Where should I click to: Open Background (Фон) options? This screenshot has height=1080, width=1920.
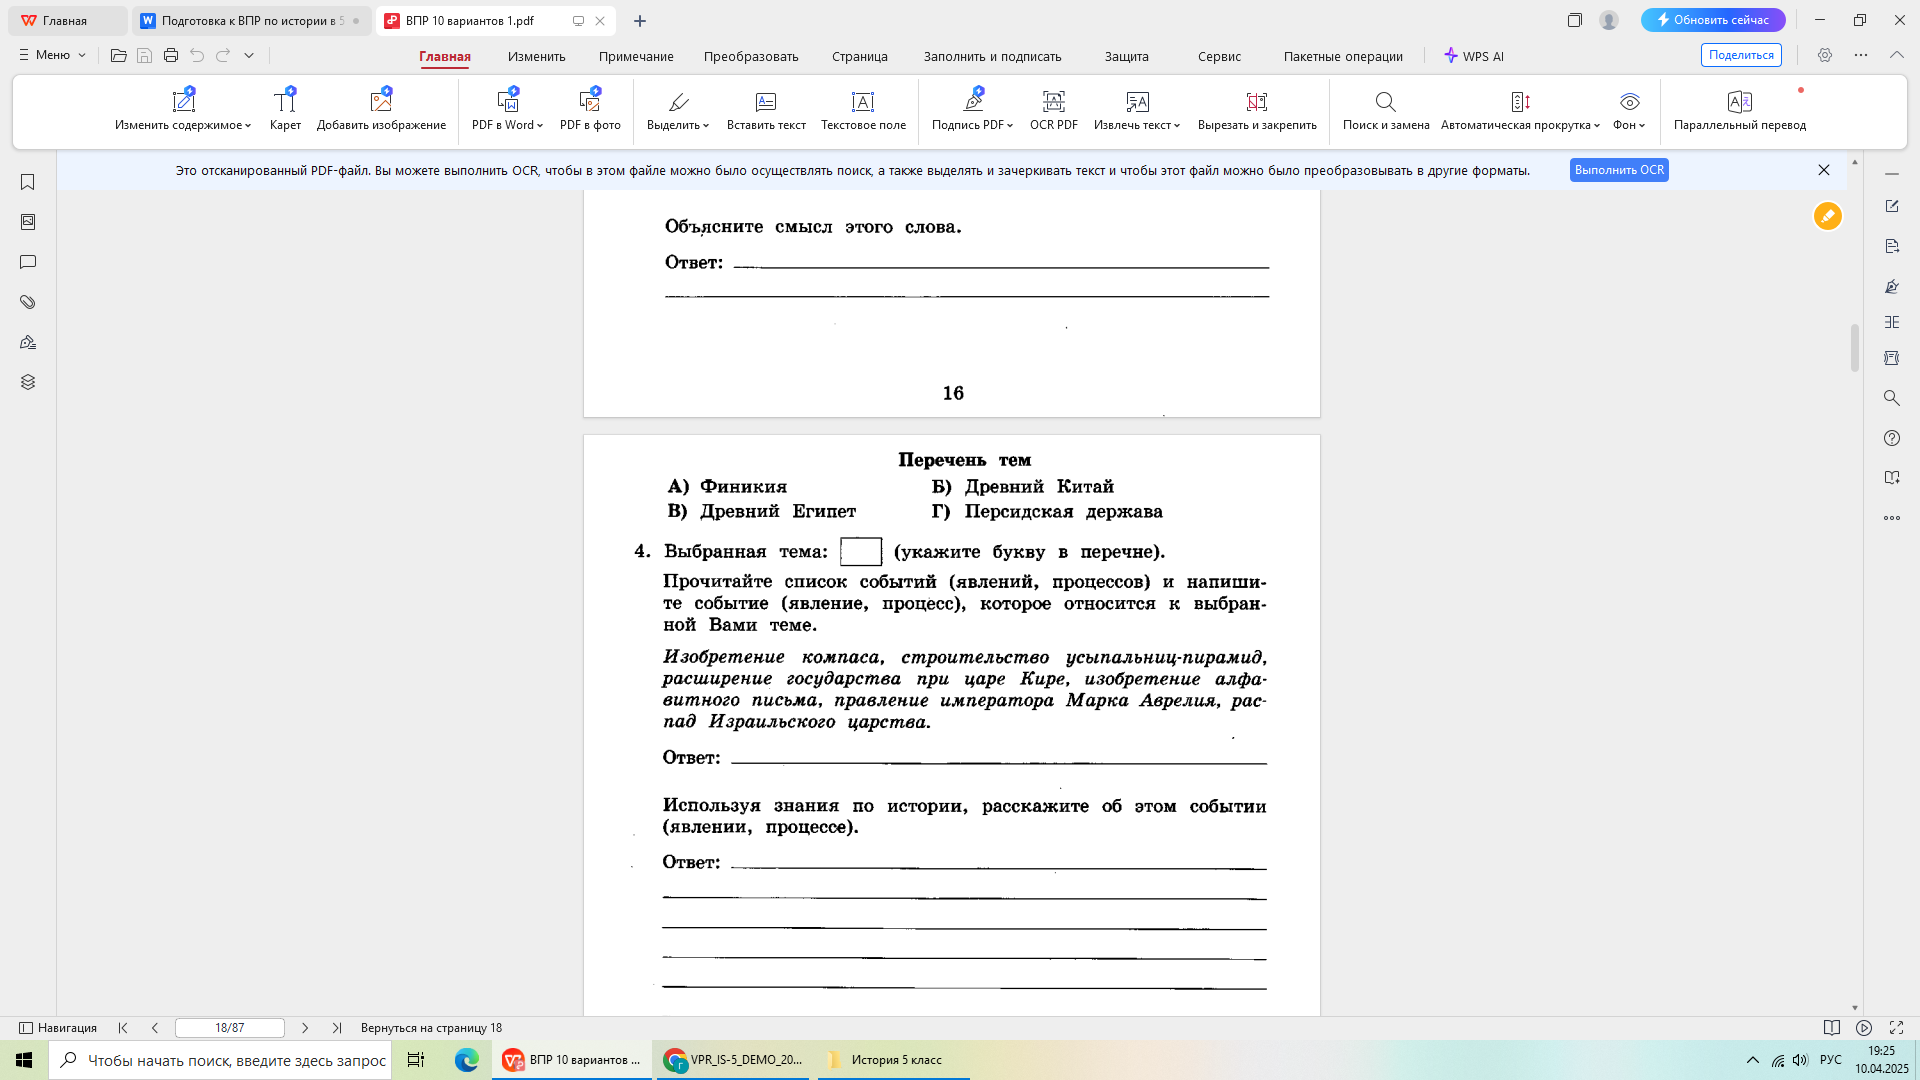(1629, 110)
